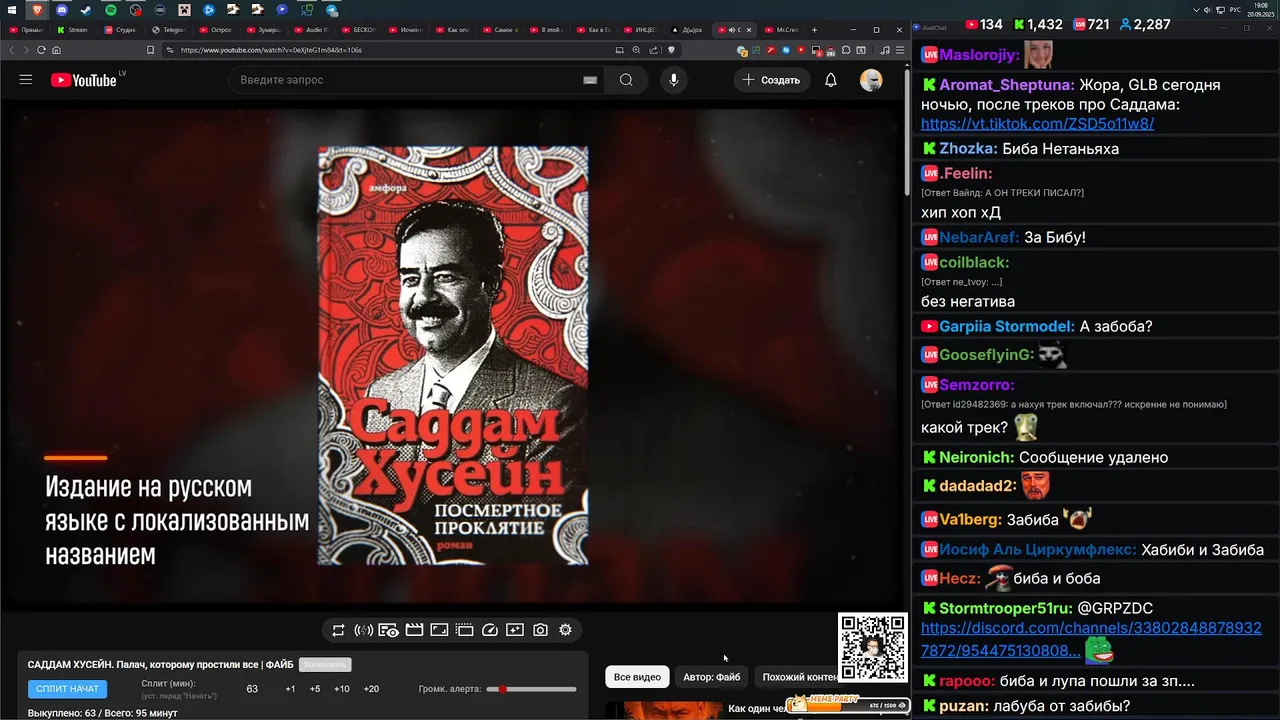The width and height of the screenshot is (1280, 720).
Task: Open playback speed gauge icon
Action: pyautogui.click(x=490, y=630)
